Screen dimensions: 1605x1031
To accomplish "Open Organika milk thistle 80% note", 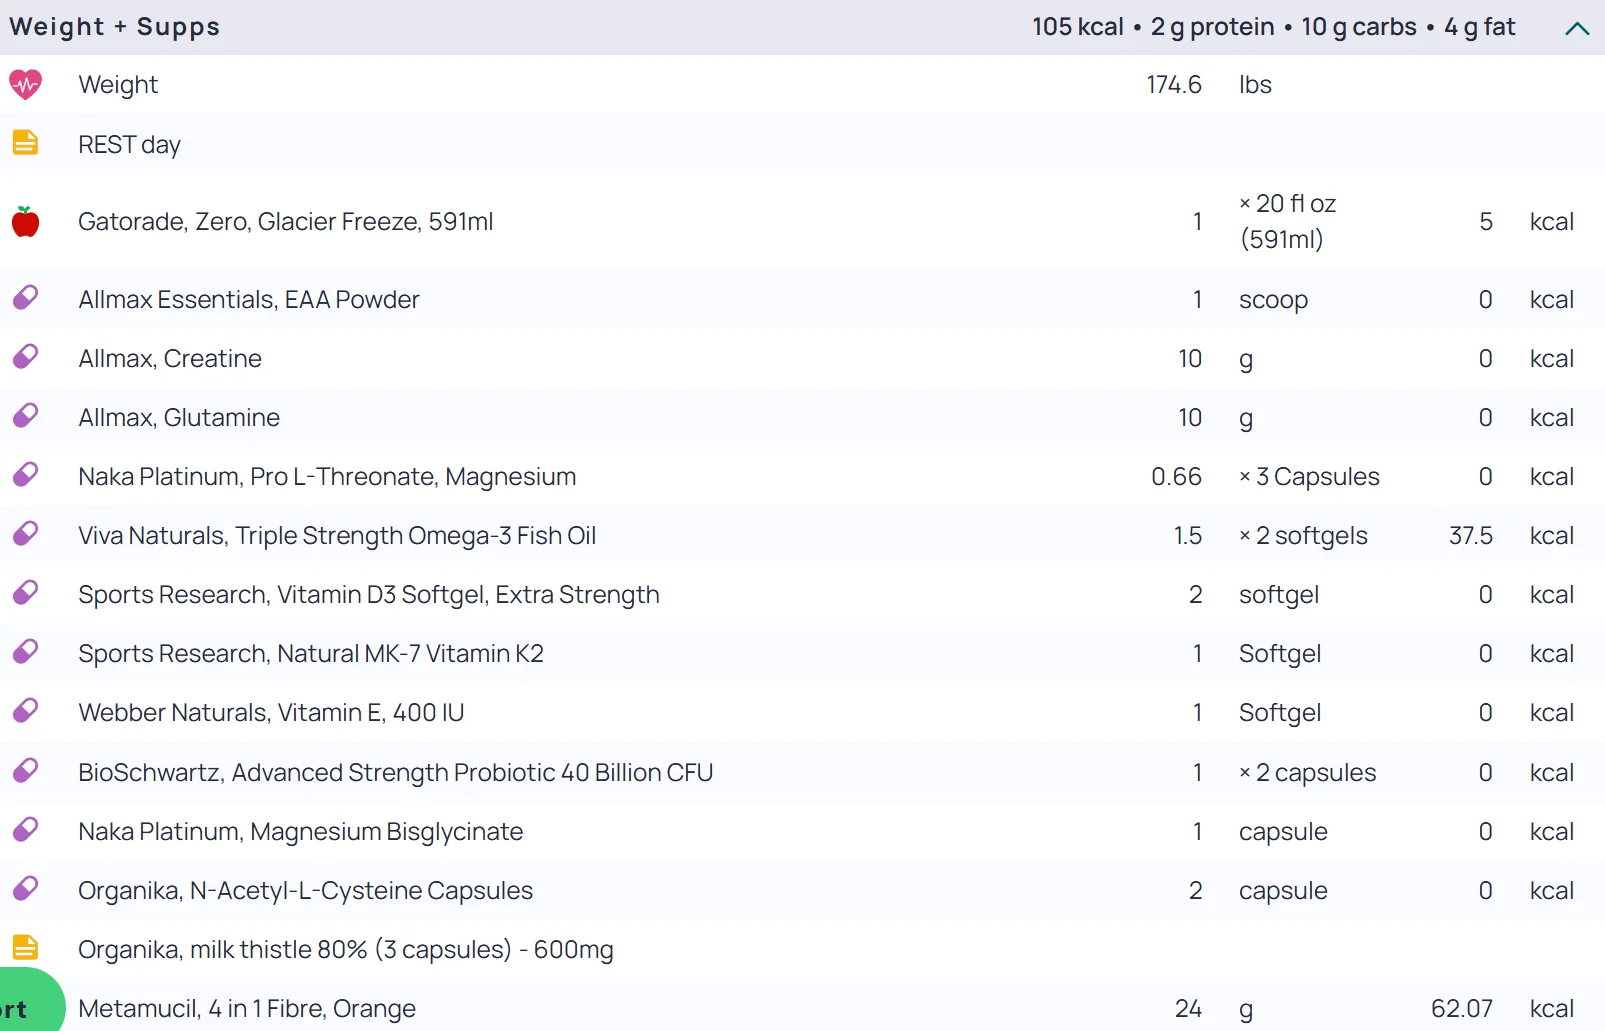I will point(346,950).
